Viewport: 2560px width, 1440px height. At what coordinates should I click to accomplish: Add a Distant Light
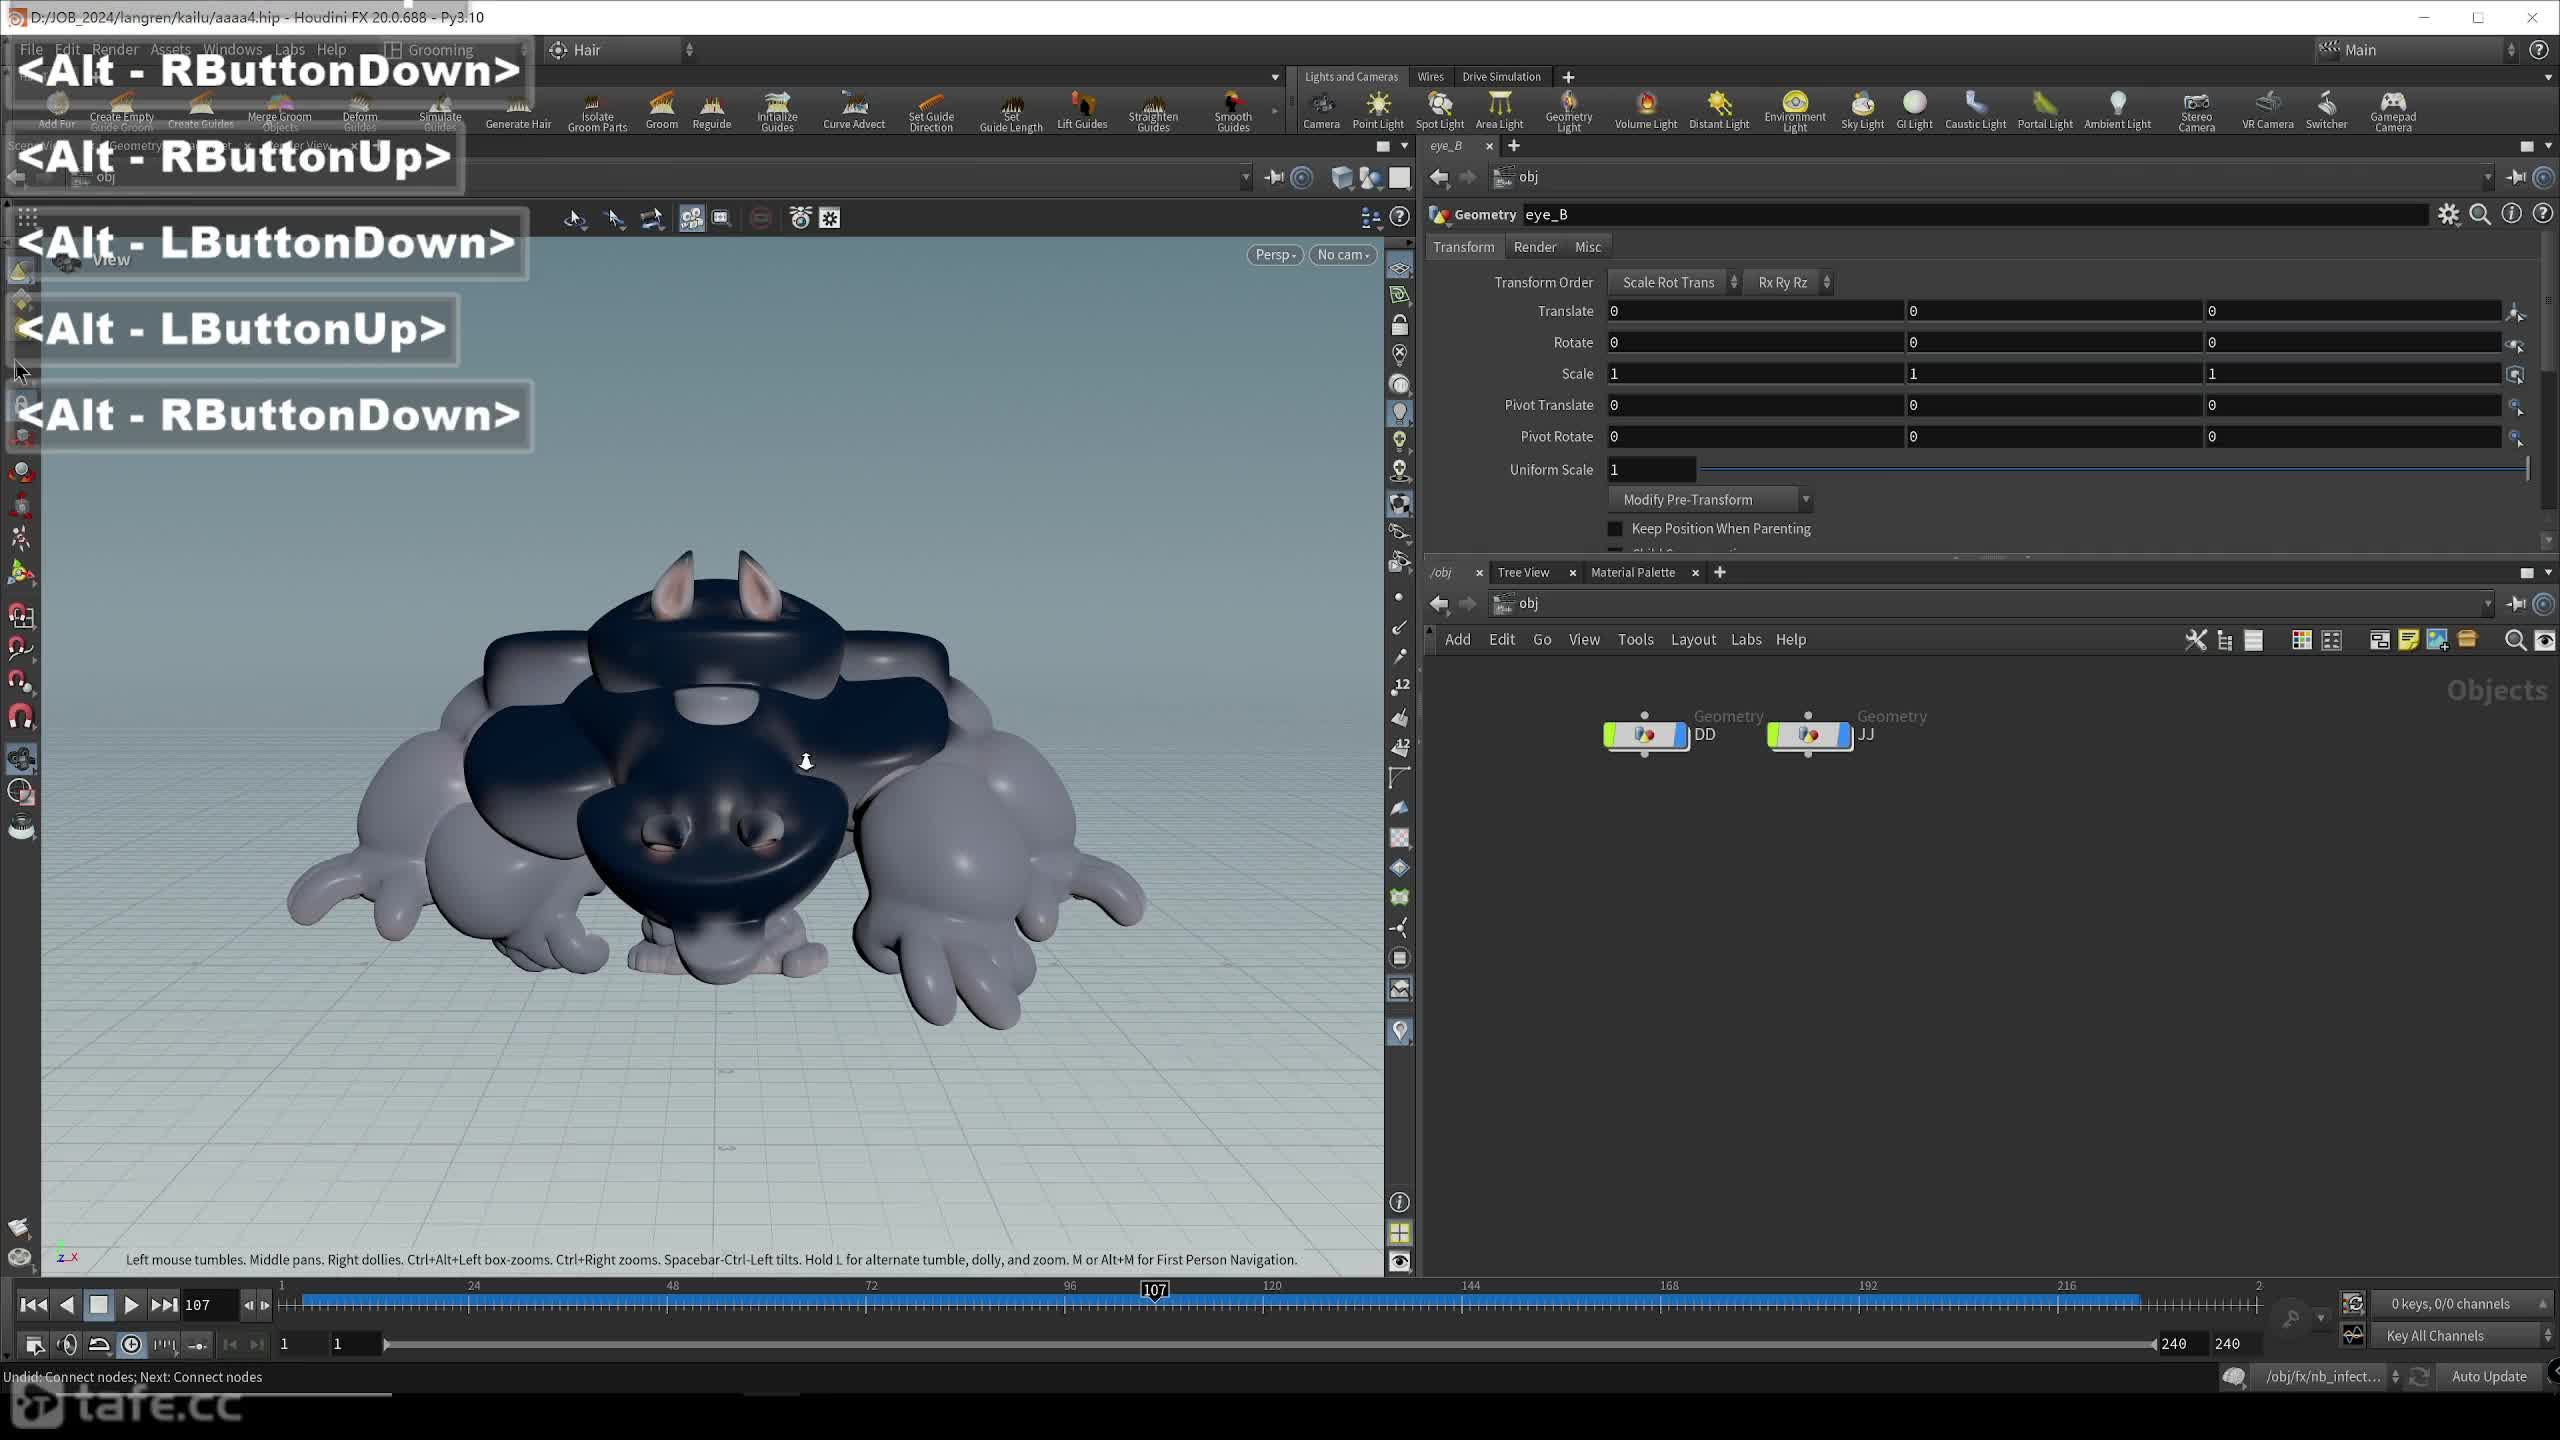(x=1719, y=110)
